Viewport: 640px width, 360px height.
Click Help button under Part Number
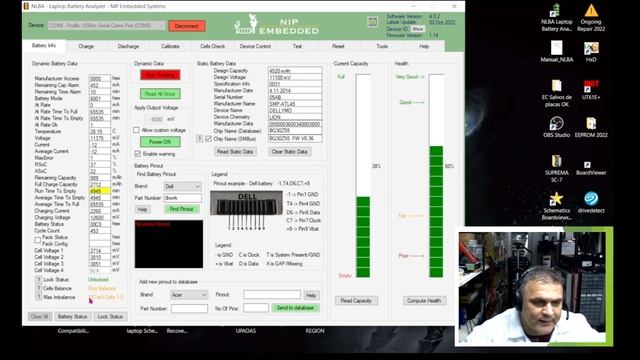coord(142,209)
